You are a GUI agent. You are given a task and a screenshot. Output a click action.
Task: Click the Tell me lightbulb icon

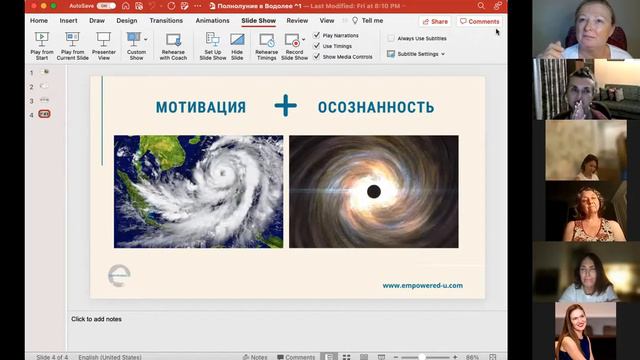(x=355, y=20)
